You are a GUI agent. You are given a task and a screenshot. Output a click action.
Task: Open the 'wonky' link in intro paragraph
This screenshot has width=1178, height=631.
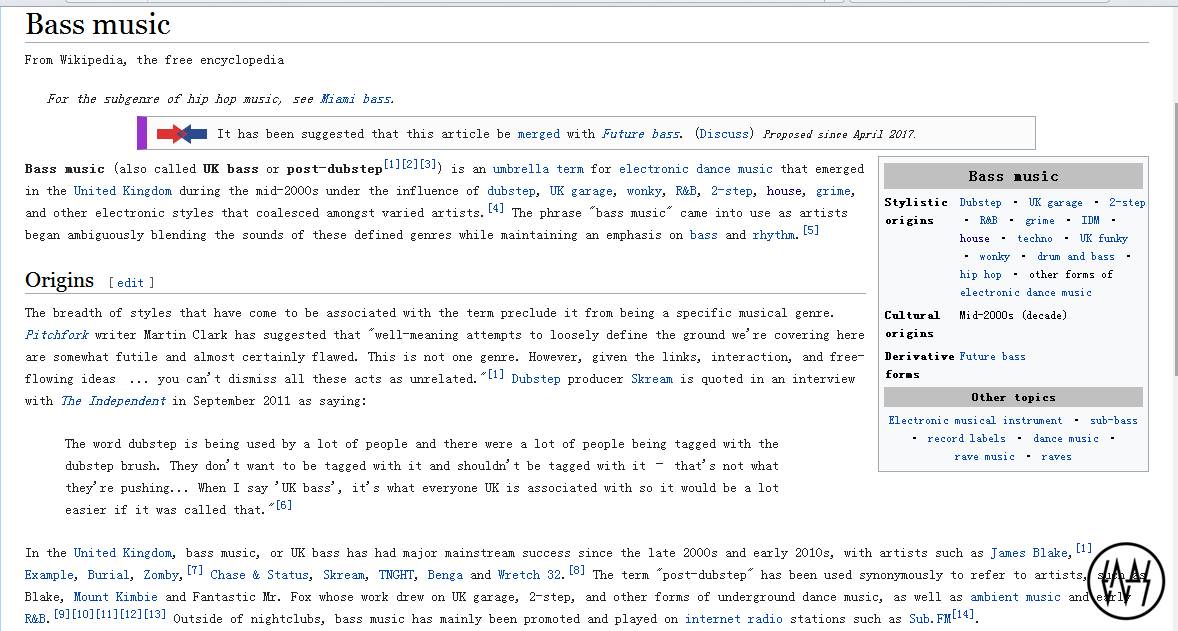pyautogui.click(x=644, y=191)
